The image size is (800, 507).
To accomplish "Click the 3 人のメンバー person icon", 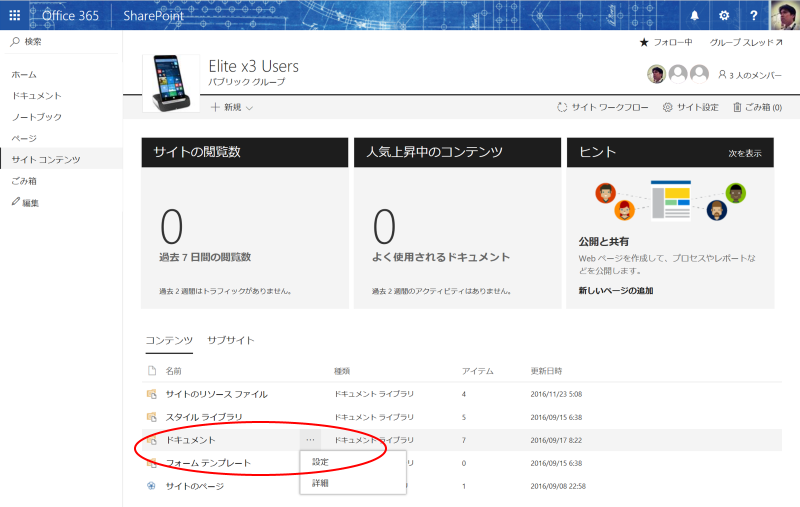I will [722, 74].
